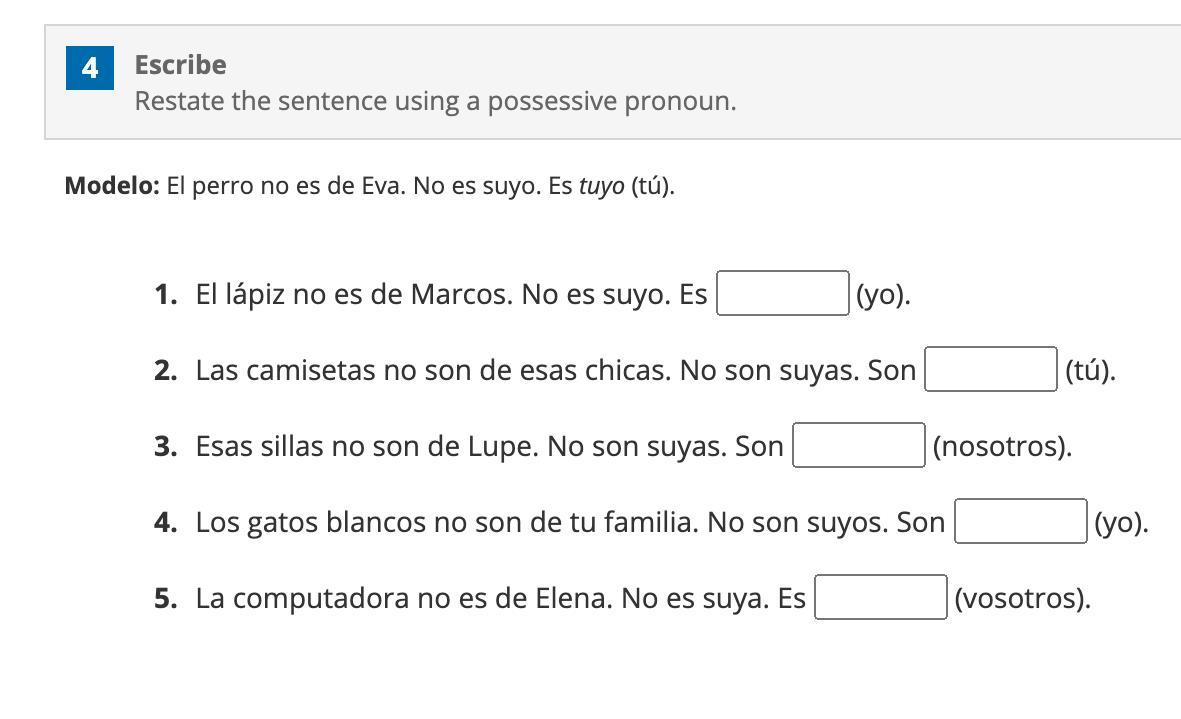This screenshot has width=1181, height=719.
Task: Click the '(nosotros)' hint after the third blank
Action: pyautogui.click(x=1002, y=446)
